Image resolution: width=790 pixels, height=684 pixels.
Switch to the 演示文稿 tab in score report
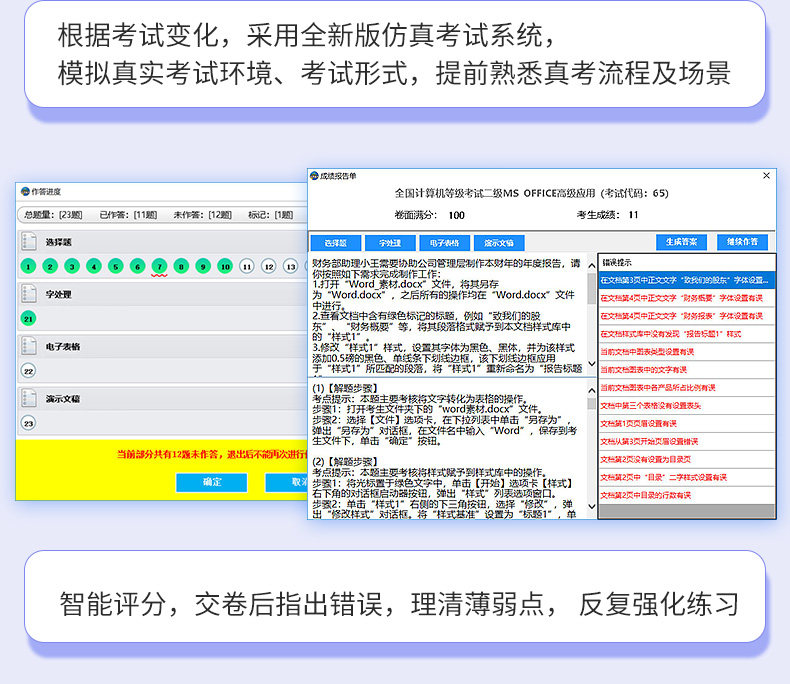499,243
